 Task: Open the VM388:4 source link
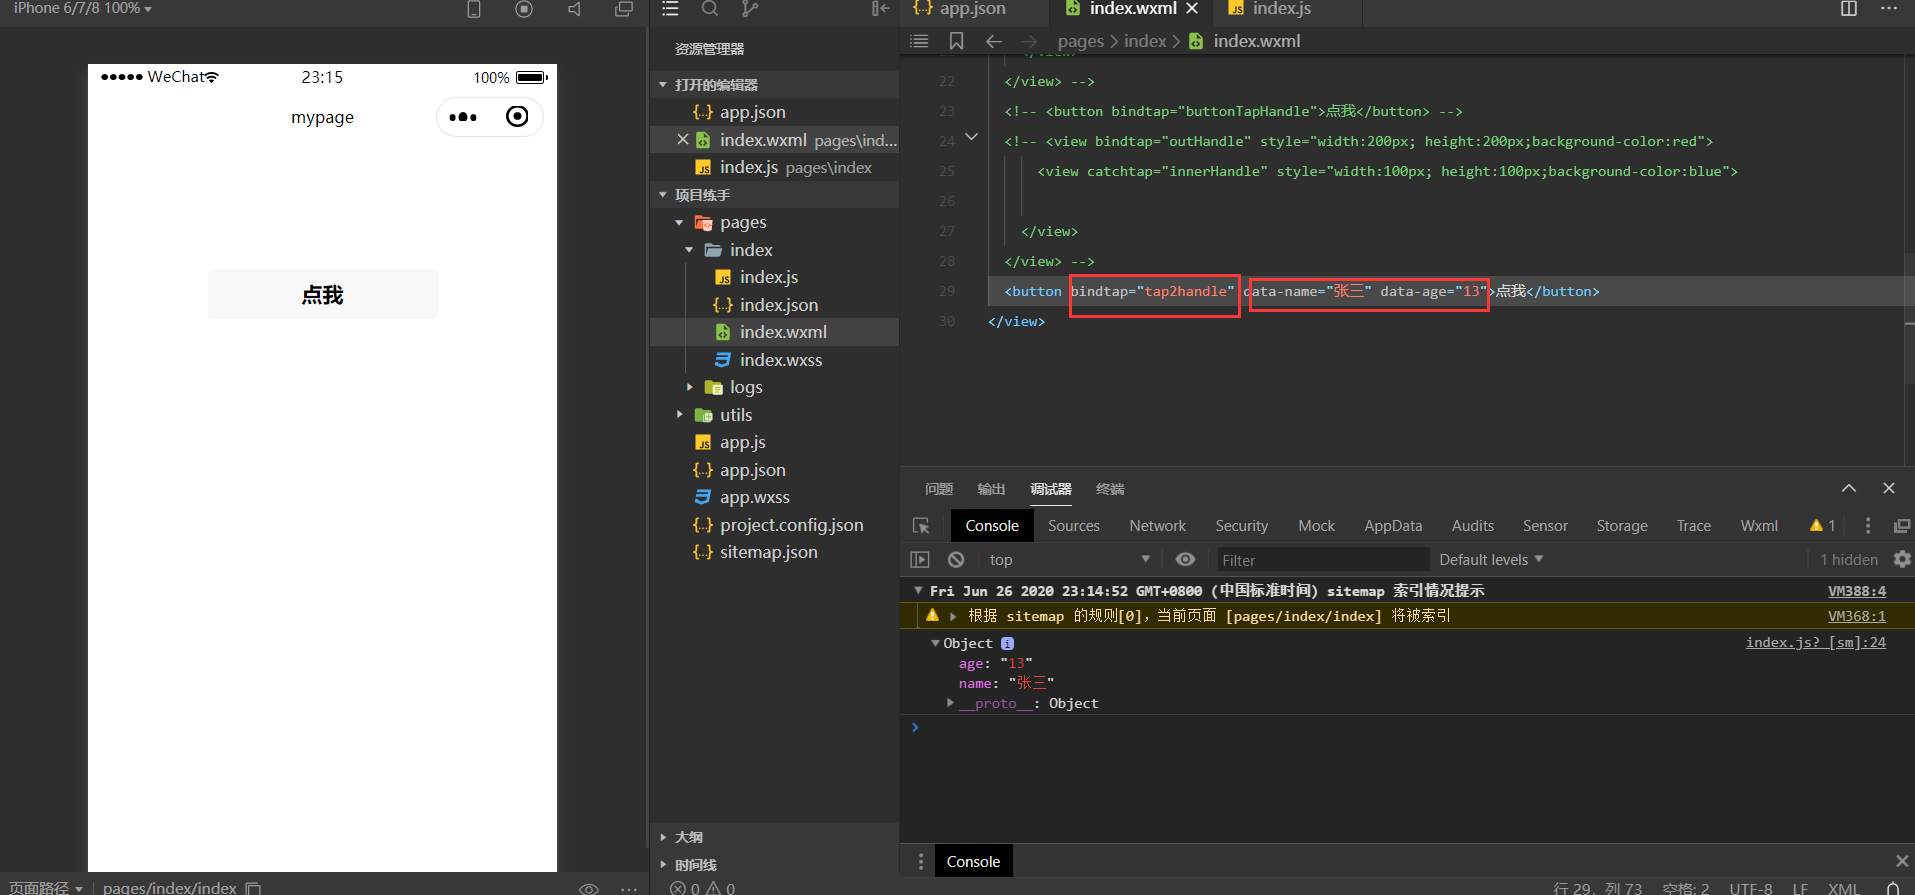click(x=1856, y=591)
